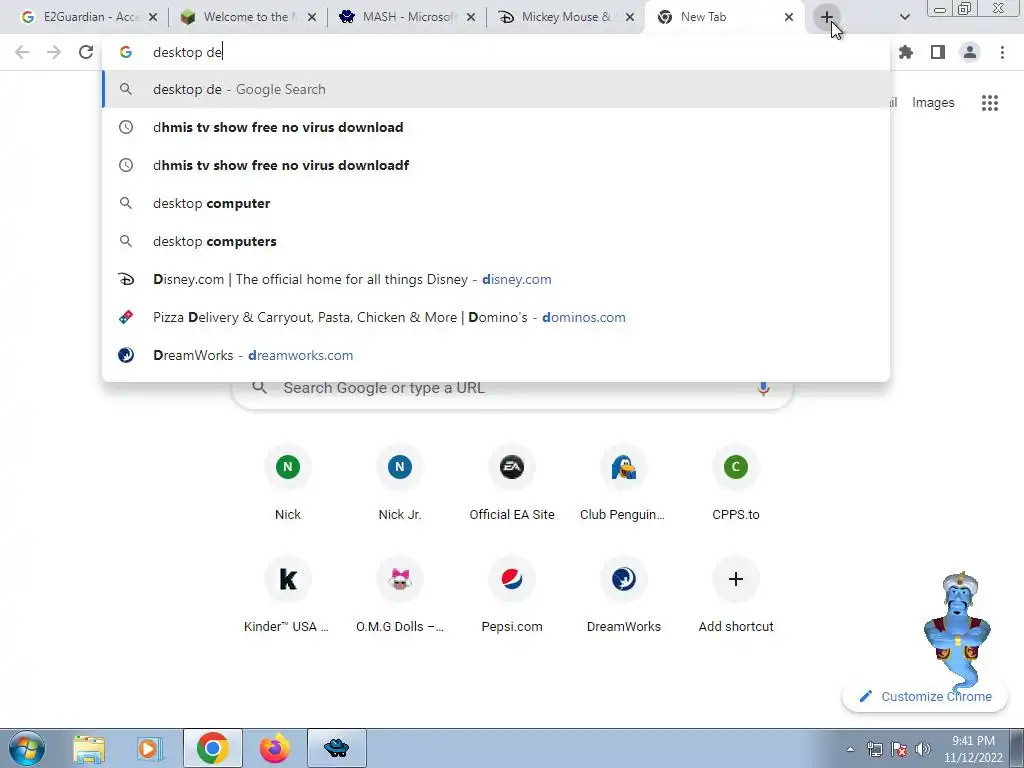Click the address bar showing 'desktop de'
This screenshot has width=1024, height=768.
click(x=496, y=52)
